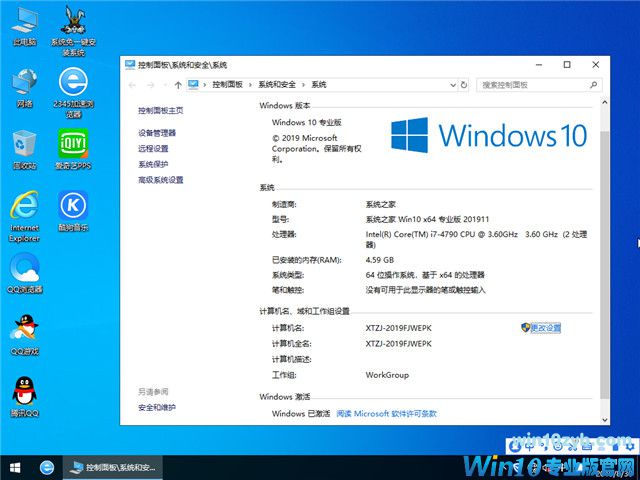Open the 此电脑 desktop icon
This screenshot has width=640, height=480.
pyautogui.click(x=24, y=26)
